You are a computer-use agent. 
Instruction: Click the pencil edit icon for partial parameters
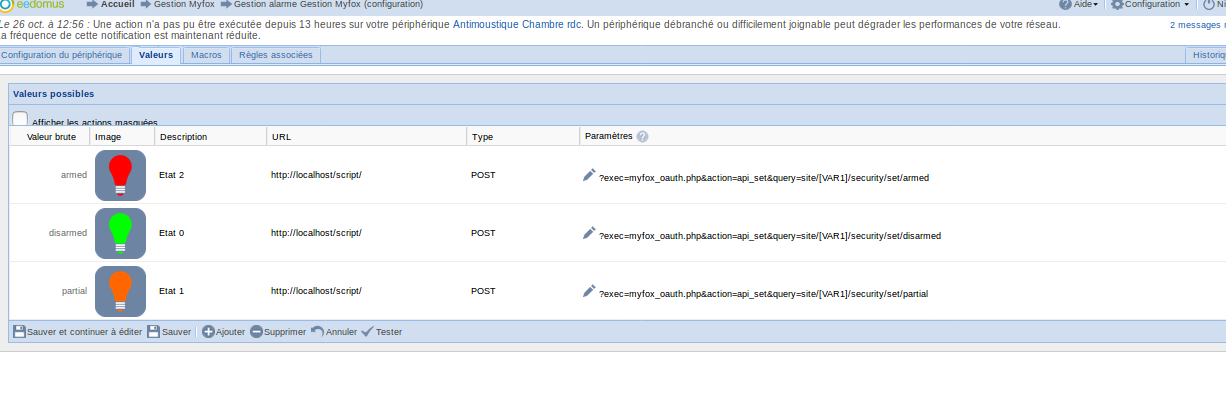[x=589, y=291]
